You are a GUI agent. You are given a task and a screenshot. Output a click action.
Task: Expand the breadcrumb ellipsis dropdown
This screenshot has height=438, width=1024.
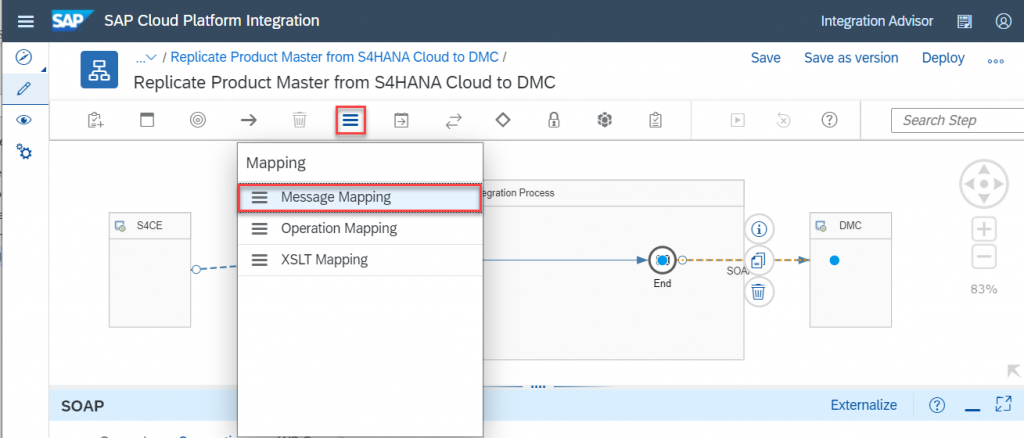pyautogui.click(x=146, y=58)
